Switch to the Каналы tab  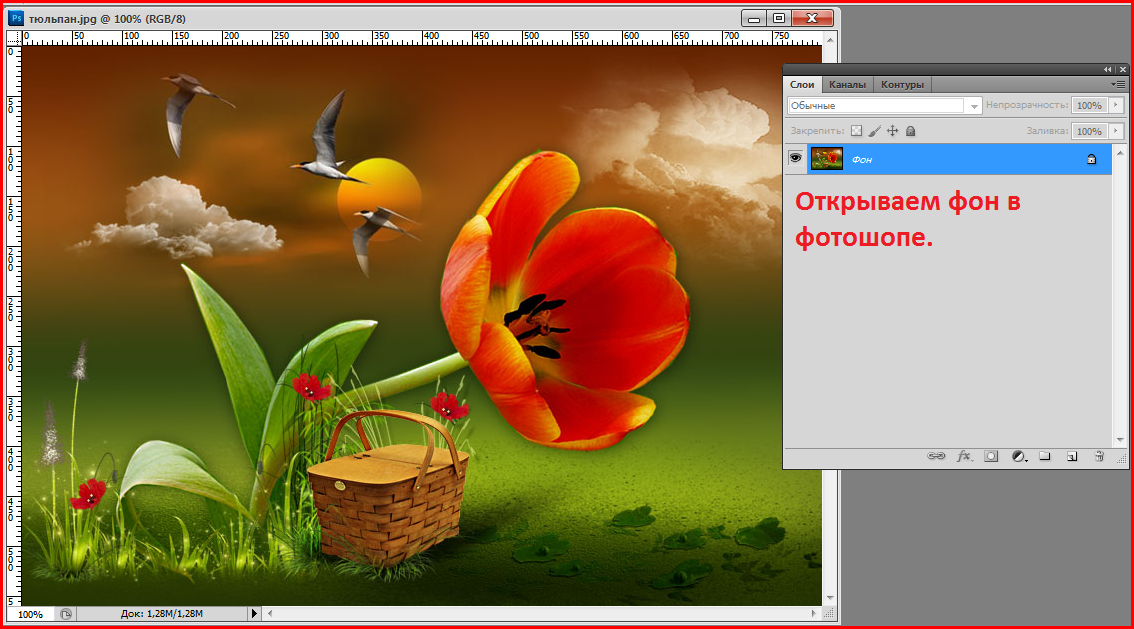(x=848, y=85)
